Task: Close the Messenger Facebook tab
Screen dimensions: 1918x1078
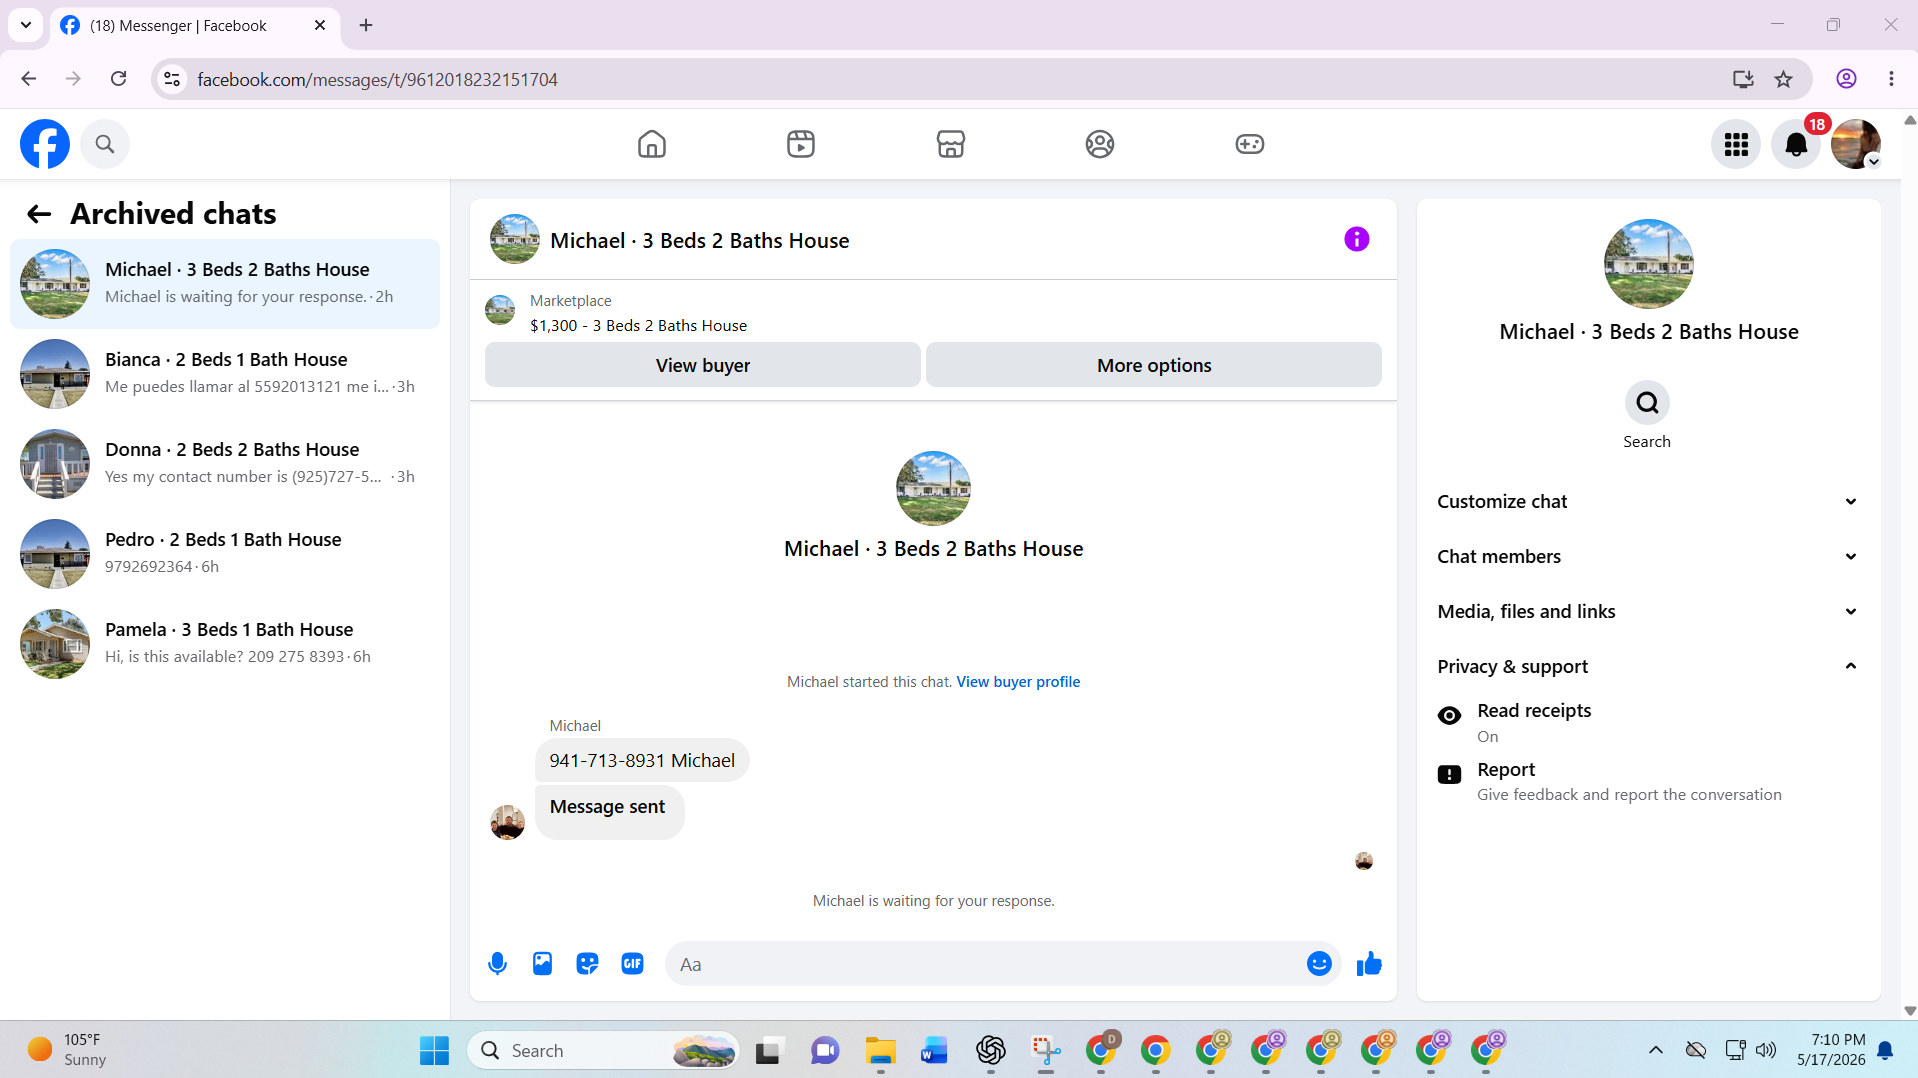Action: 320,26
